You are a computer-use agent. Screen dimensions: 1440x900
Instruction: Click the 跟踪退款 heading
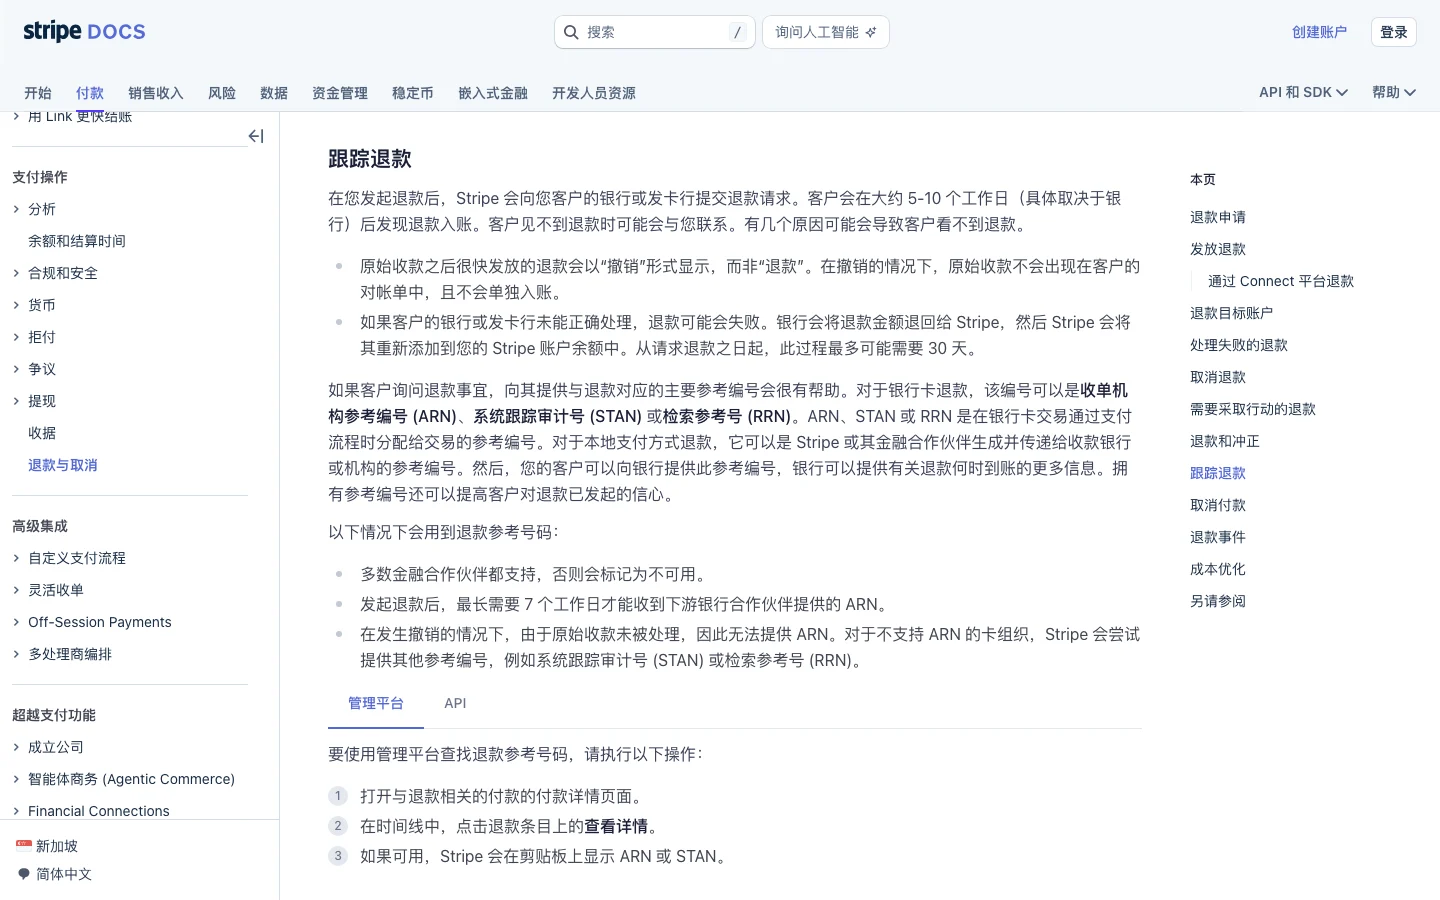pos(370,159)
